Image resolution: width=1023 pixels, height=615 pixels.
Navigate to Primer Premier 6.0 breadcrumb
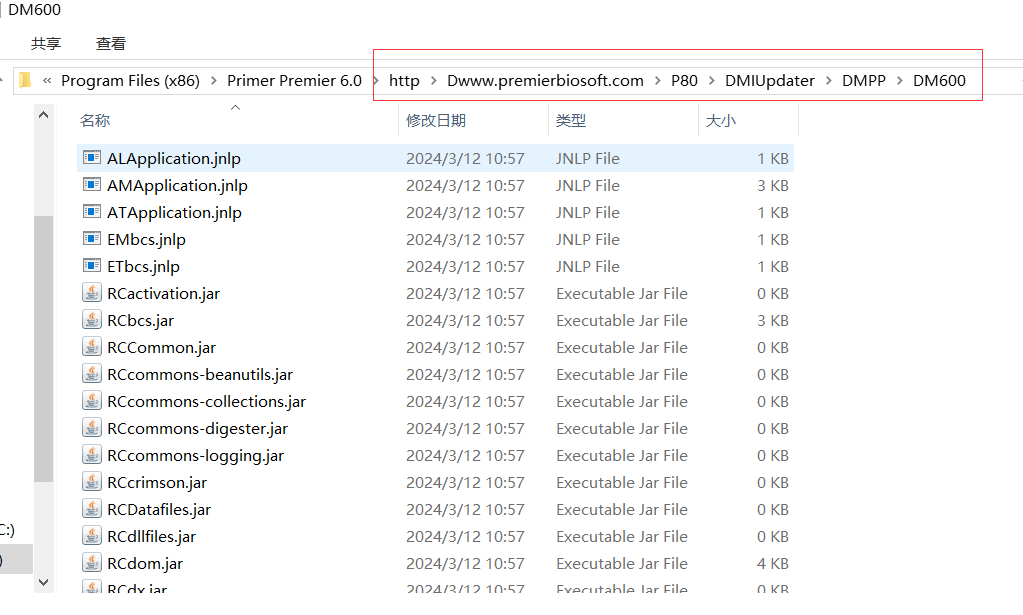click(294, 80)
